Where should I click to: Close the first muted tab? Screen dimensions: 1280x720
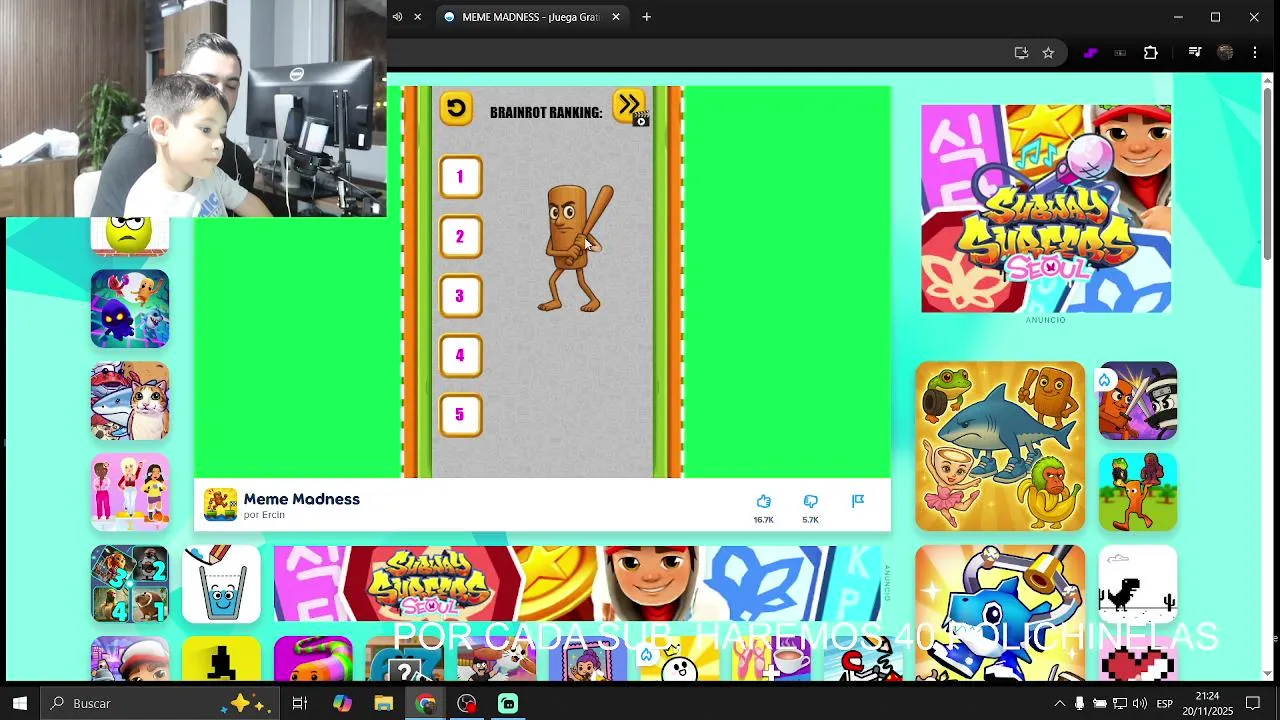click(x=418, y=17)
